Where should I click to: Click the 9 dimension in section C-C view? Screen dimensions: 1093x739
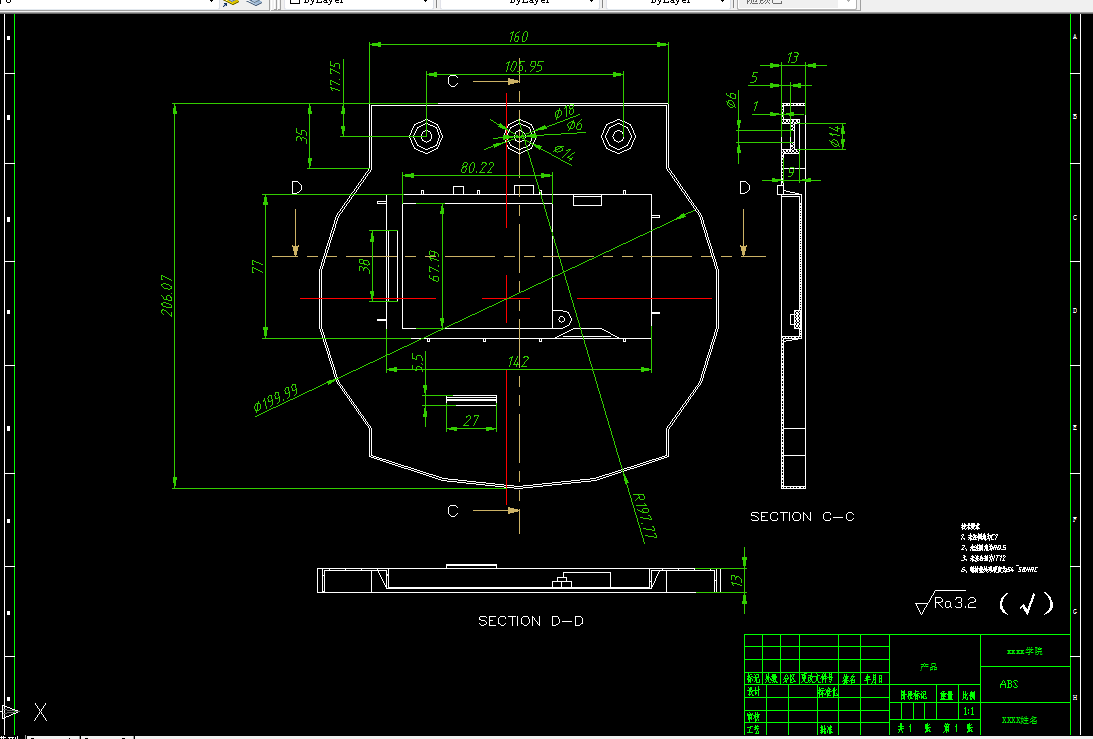791,172
